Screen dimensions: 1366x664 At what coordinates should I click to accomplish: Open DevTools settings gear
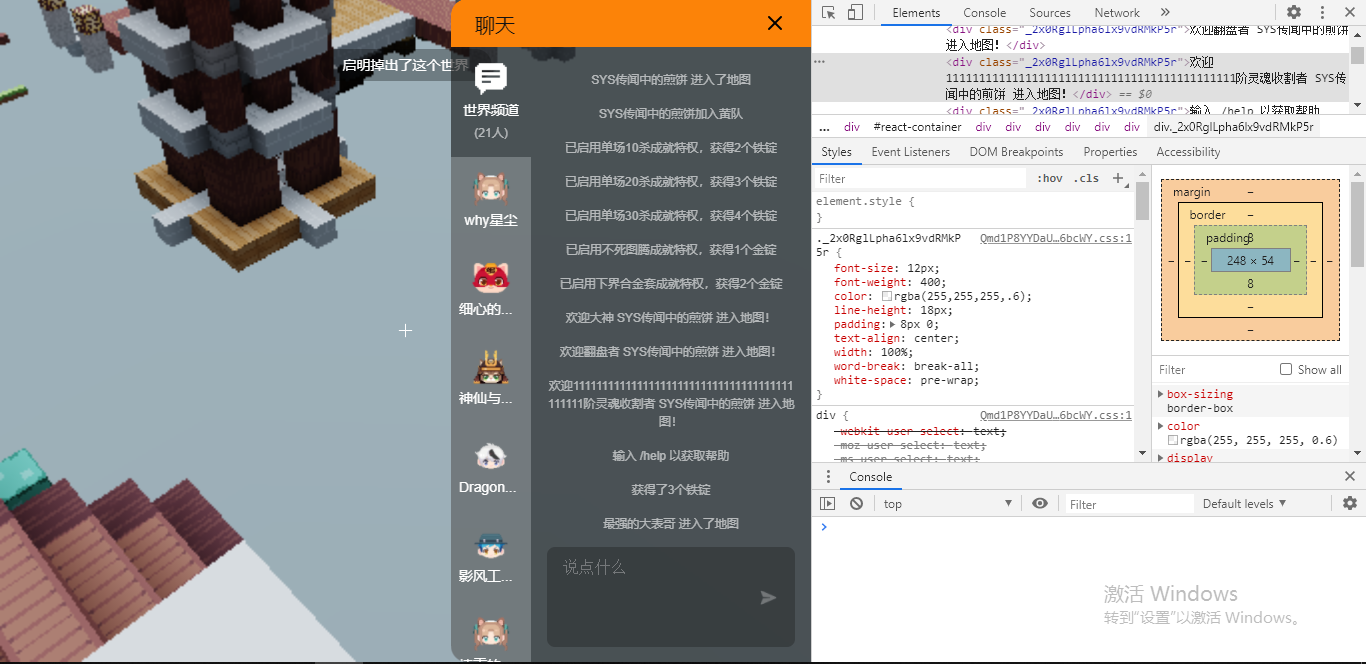(x=1294, y=12)
